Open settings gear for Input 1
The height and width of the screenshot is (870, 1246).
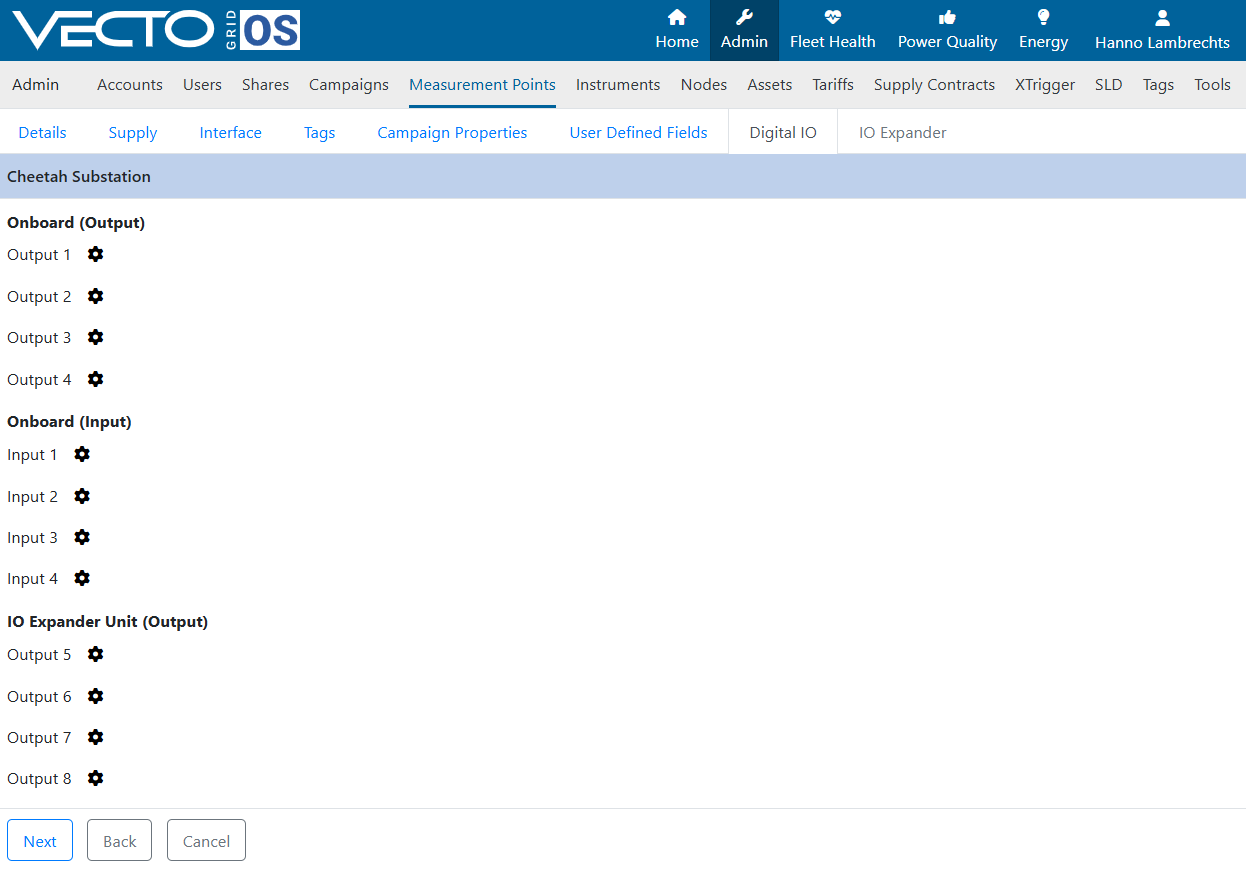click(82, 454)
